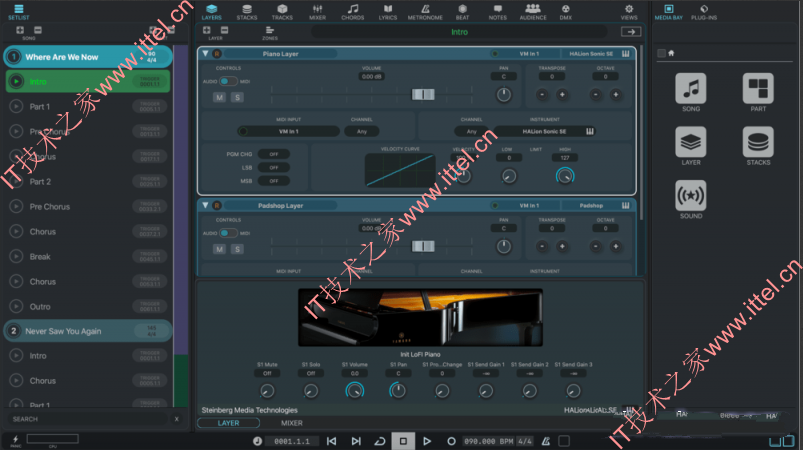Switch to the Layers tab
This screenshot has height=450, width=803.
pyautogui.click(x=212, y=12)
